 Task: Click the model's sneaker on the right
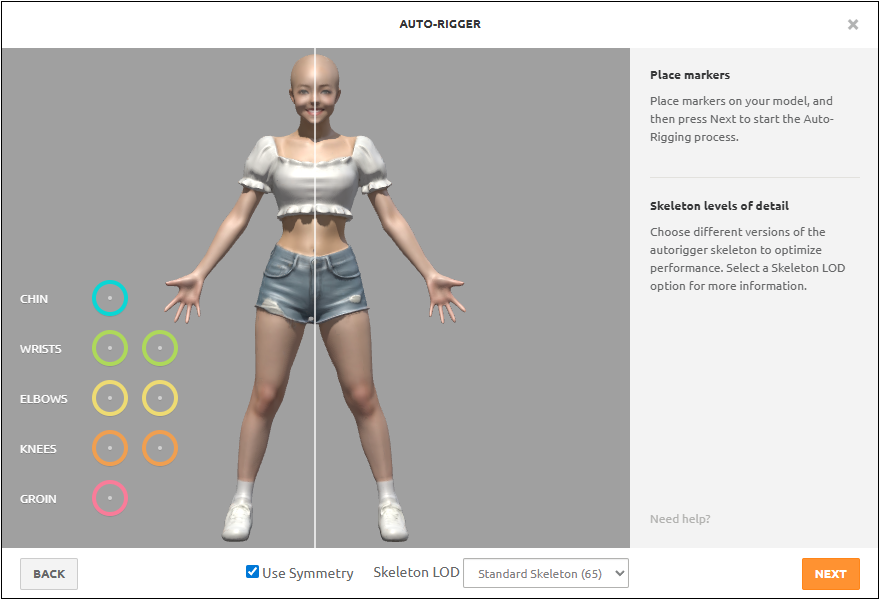coord(392,520)
